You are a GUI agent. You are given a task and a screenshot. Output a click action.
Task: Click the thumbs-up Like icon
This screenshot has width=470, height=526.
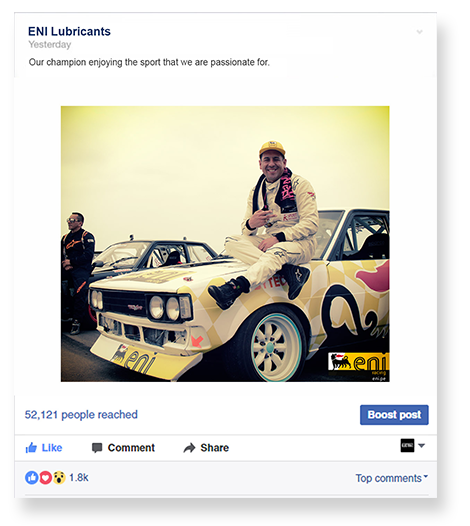pos(31,448)
